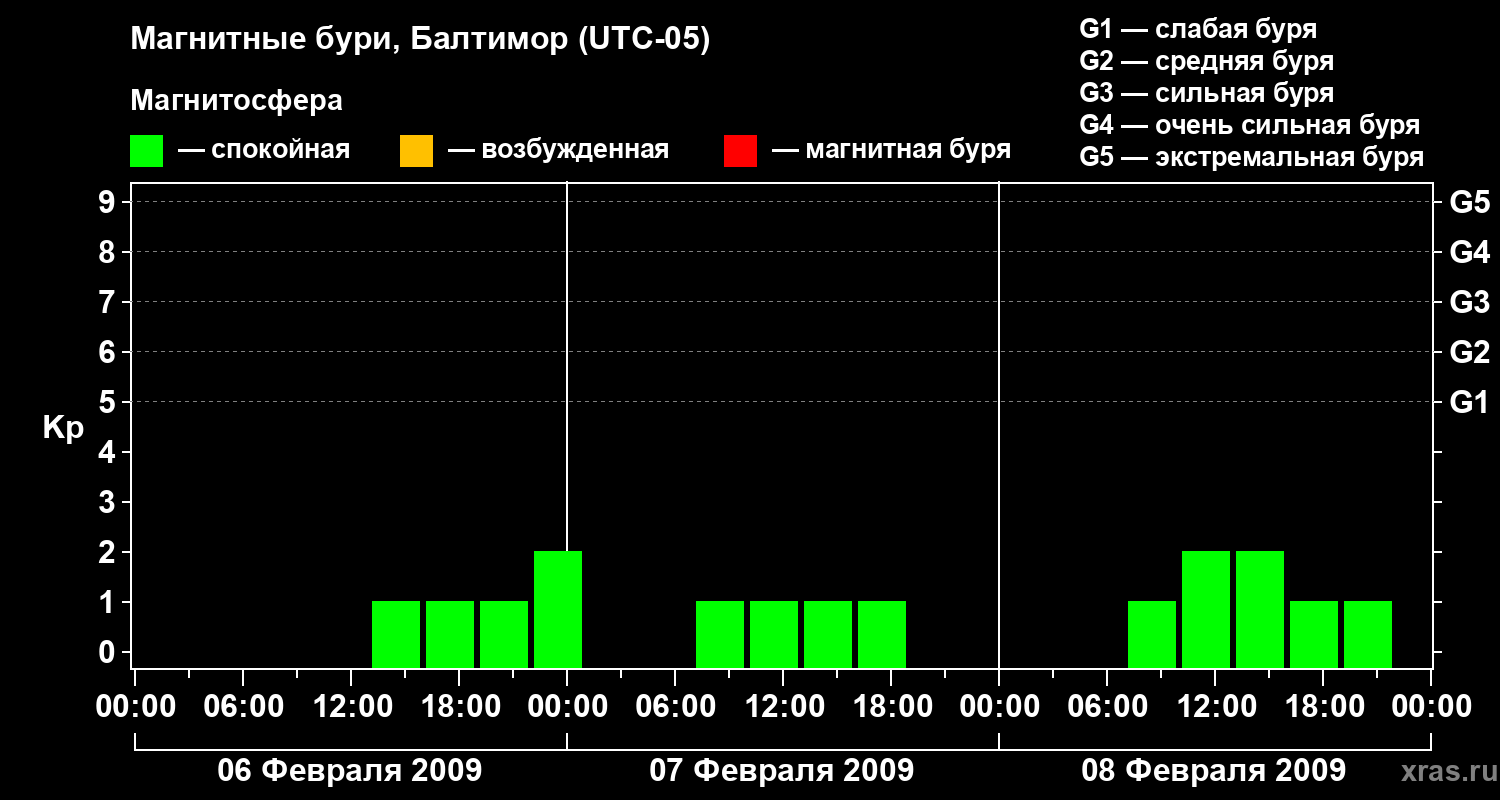Click the Kp 2 bar above 12:00 on 08 Февраля

1206,609
